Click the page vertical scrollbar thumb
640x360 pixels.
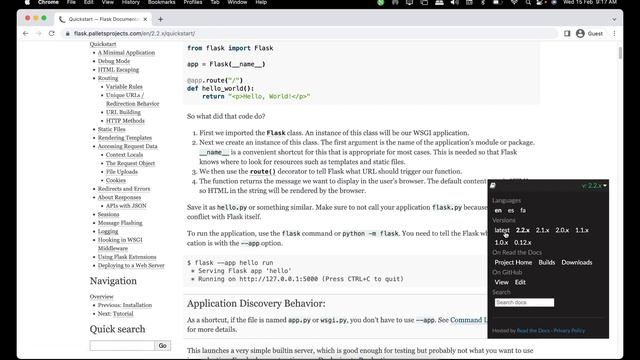620,53
